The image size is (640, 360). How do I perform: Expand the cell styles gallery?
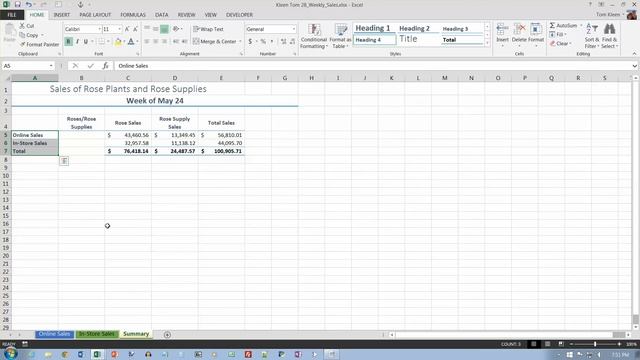[487, 43]
